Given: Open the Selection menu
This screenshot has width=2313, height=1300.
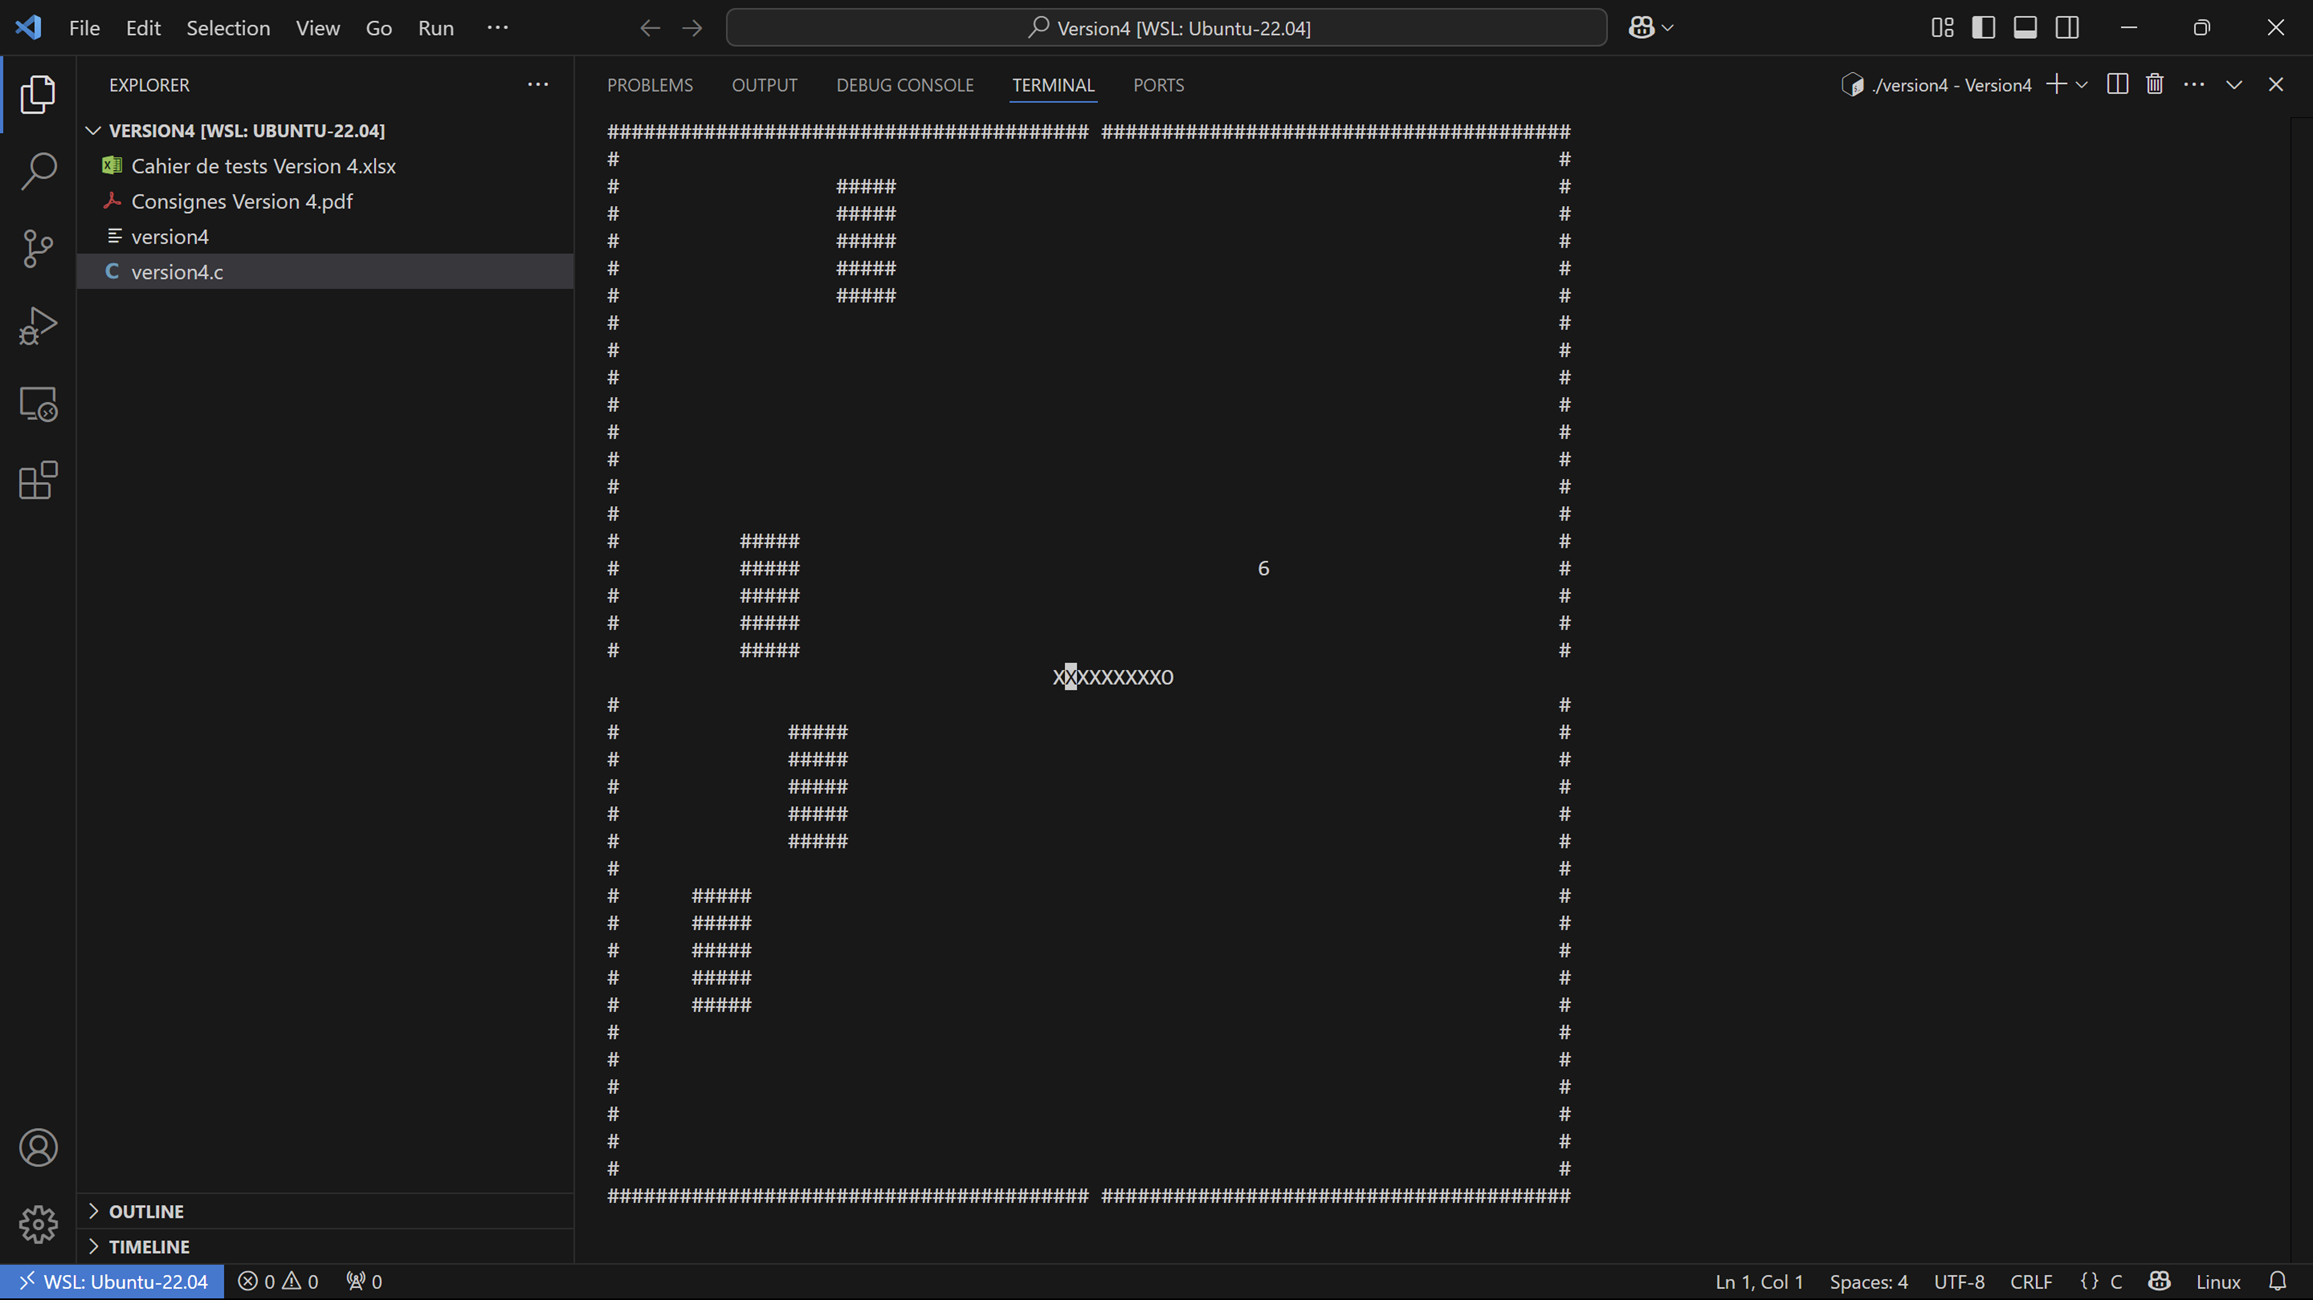Looking at the screenshot, I should pos(228,27).
